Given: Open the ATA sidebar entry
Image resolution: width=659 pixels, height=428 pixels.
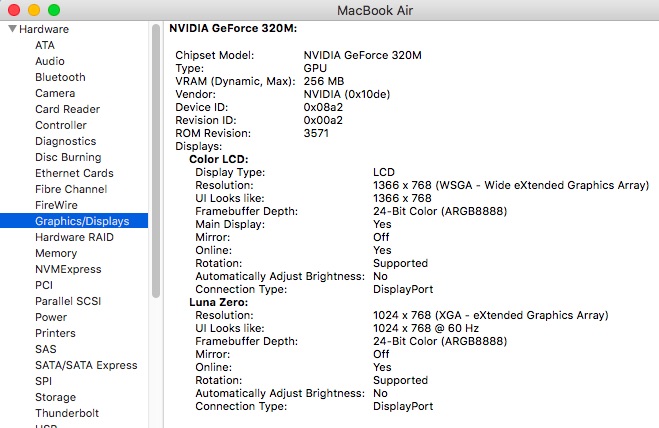Looking at the screenshot, I should 45,45.
